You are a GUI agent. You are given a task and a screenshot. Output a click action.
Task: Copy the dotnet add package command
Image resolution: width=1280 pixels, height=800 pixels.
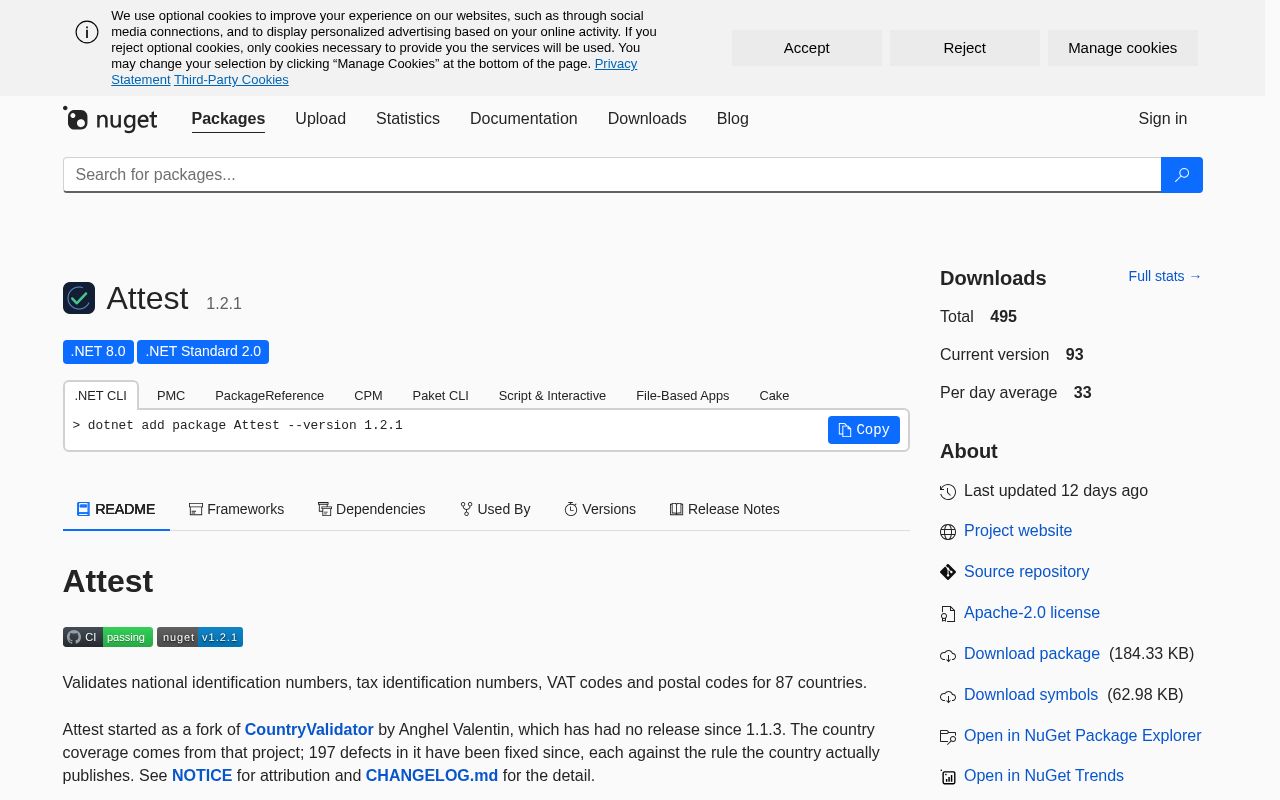pos(864,430)
